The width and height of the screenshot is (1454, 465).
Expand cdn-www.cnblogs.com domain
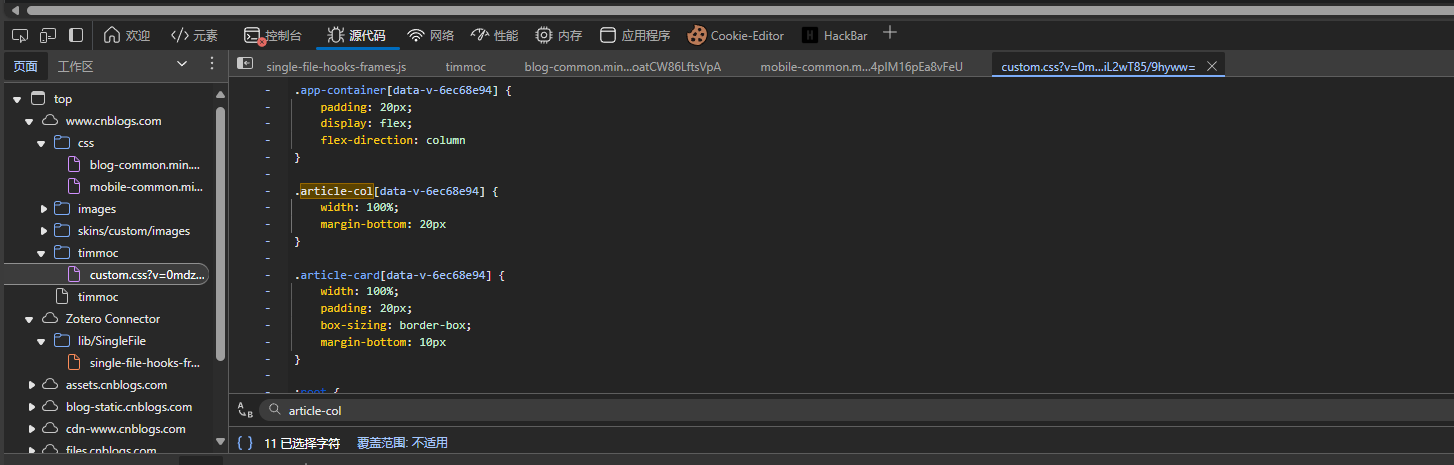click(x=31, y=429)
